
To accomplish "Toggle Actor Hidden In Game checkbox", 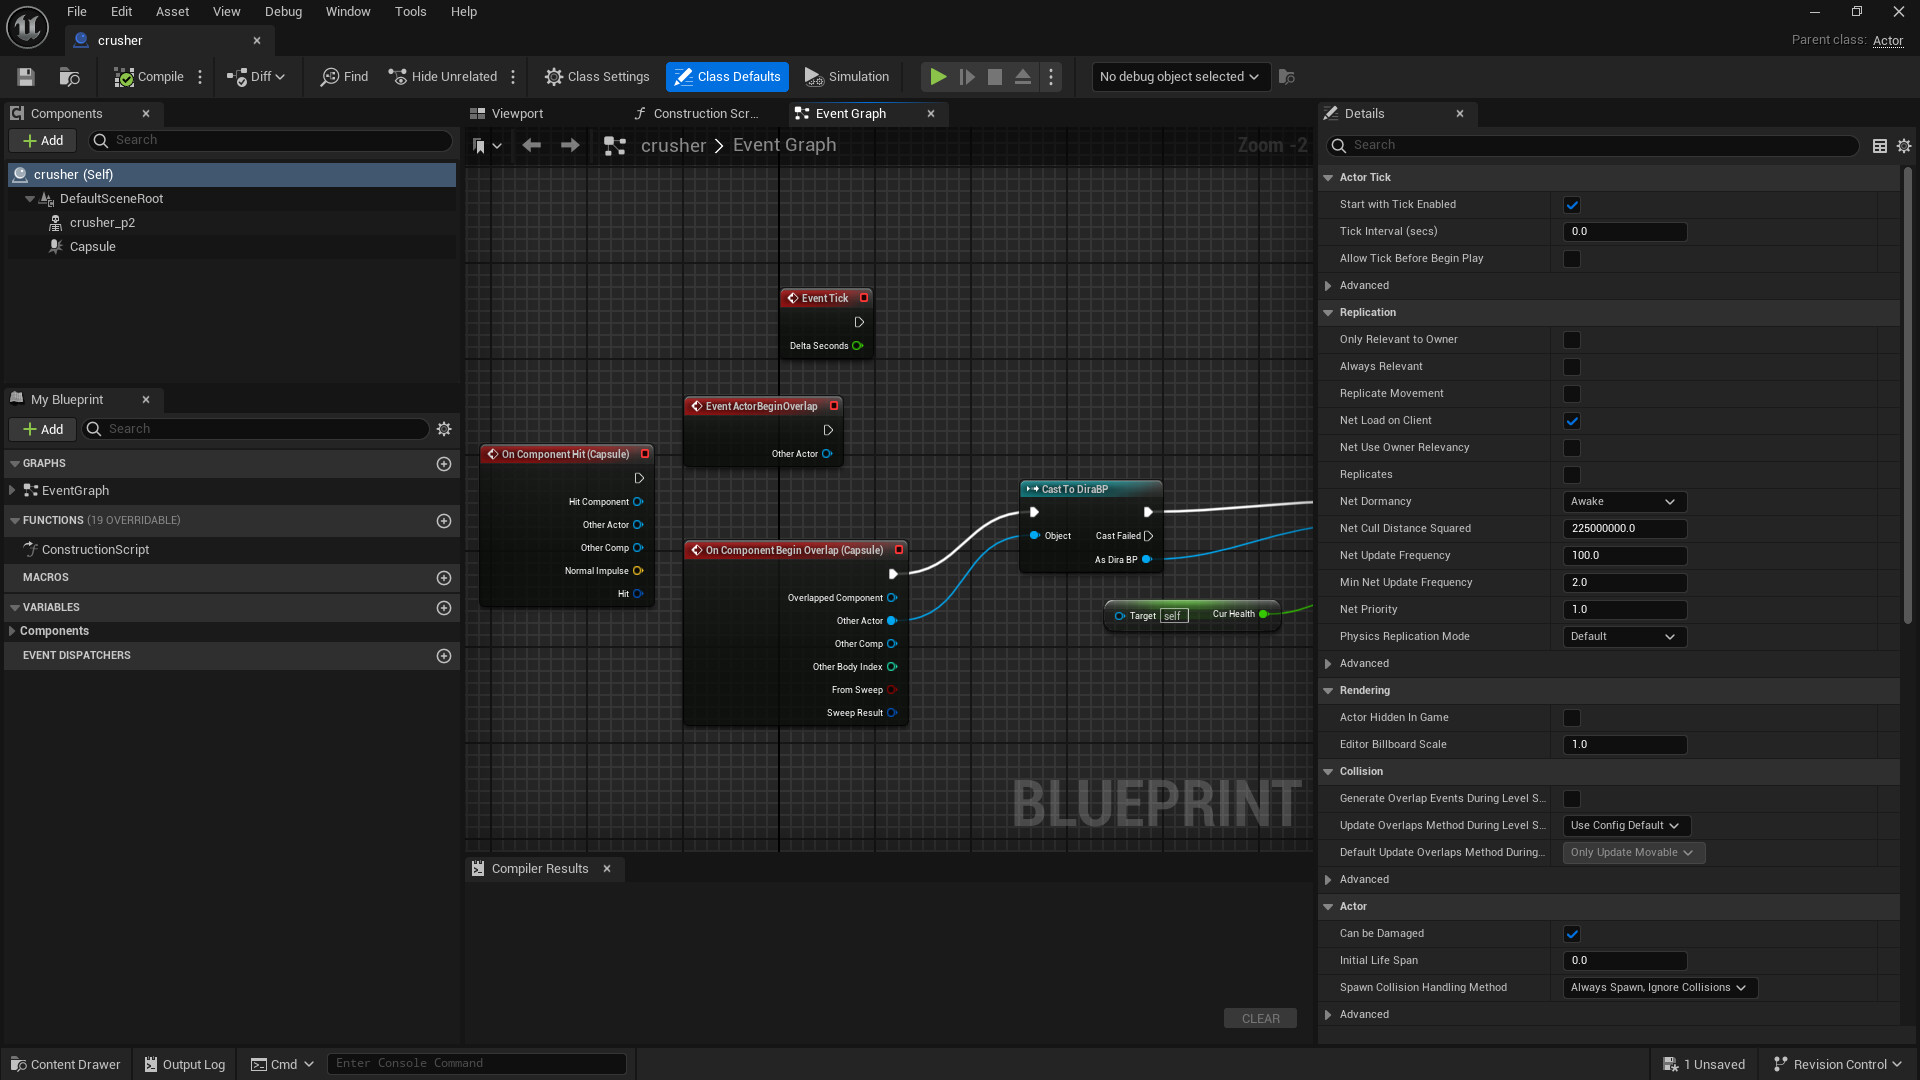I will [x=1572, y=718].
